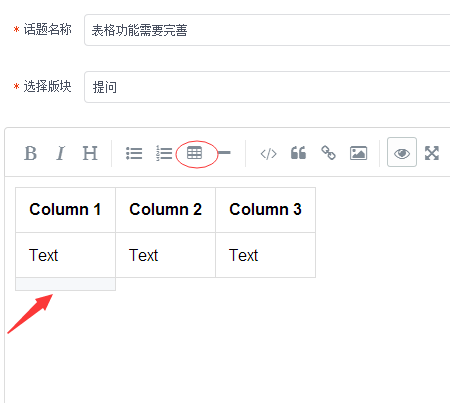Open the 选择版块 dropdown showing 提问

(267, 87)
